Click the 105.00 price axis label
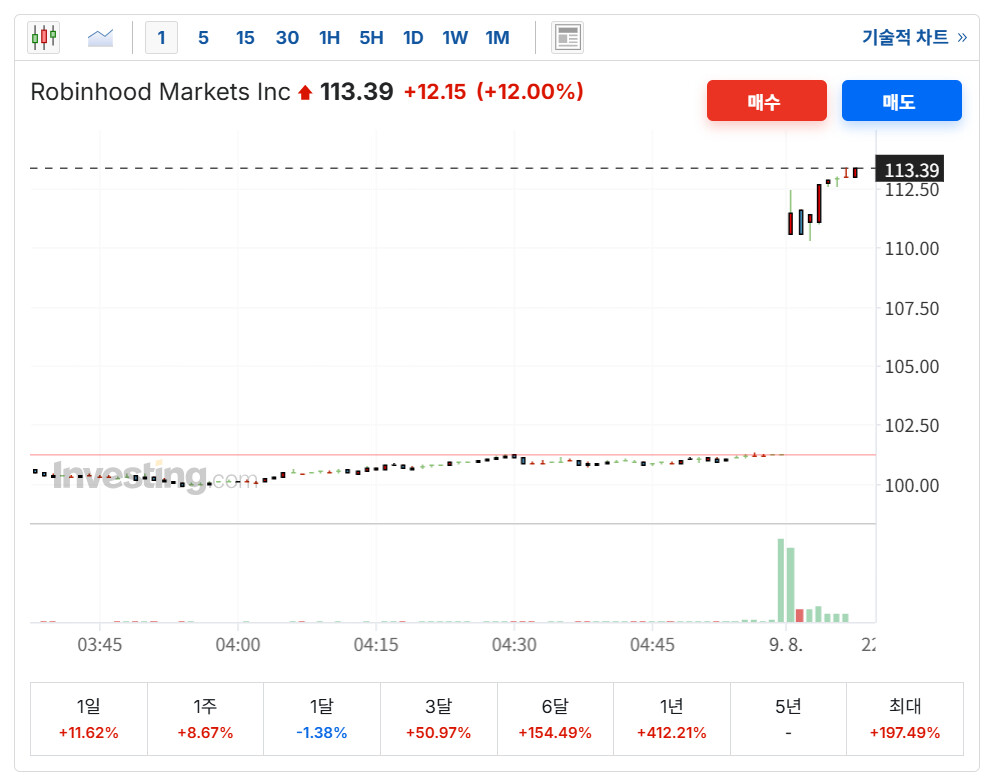The height and width of the screenshot is (778, 987). [x=911, y=366]
